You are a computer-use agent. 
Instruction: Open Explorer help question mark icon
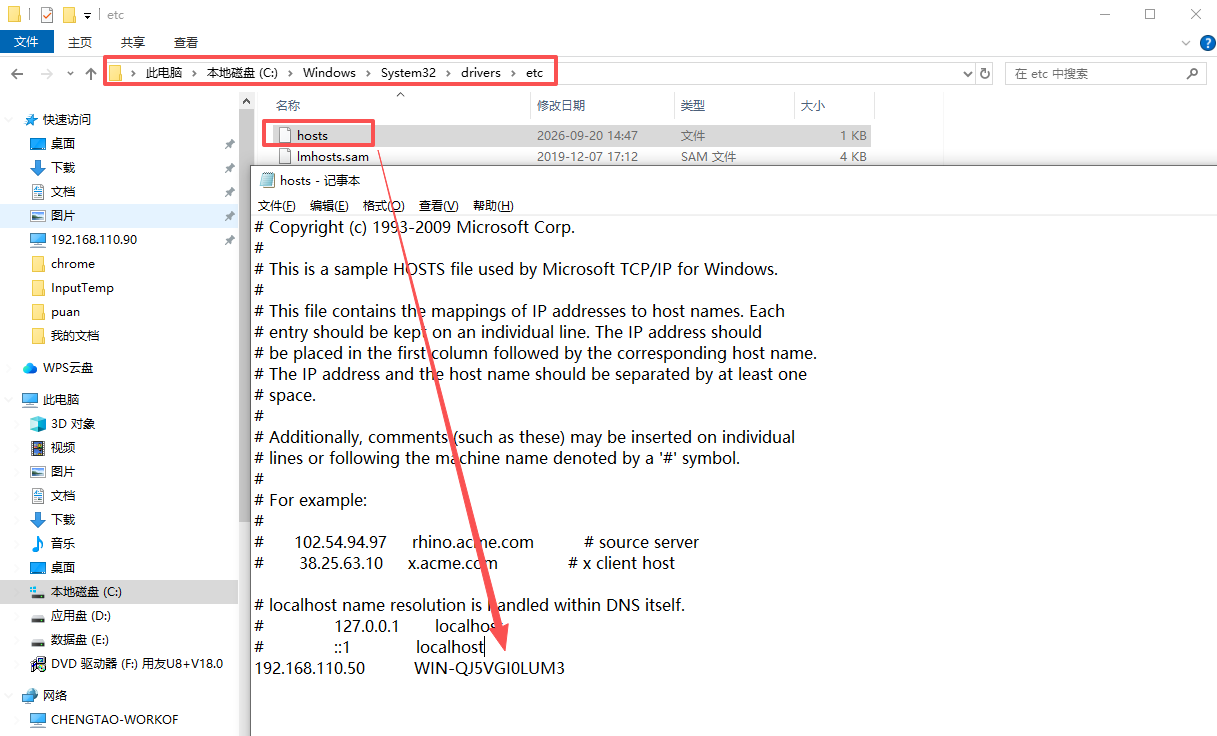(1207, 43)
